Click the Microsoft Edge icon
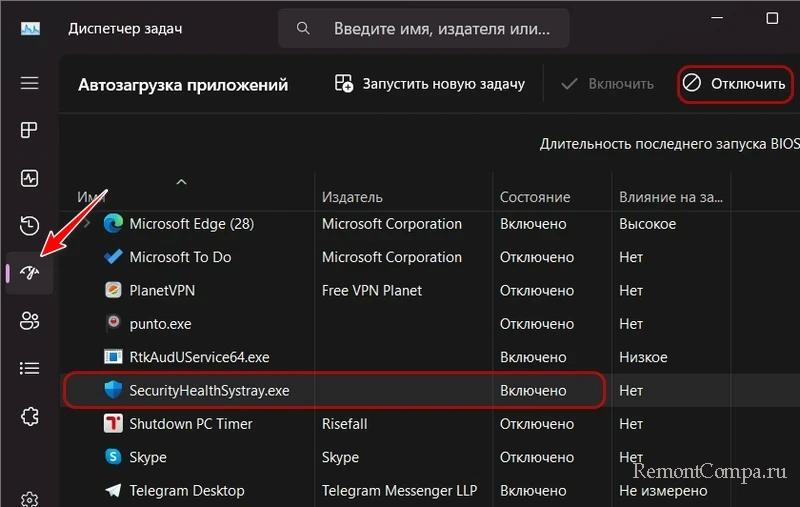800x507 pixels. click(113, 223)
